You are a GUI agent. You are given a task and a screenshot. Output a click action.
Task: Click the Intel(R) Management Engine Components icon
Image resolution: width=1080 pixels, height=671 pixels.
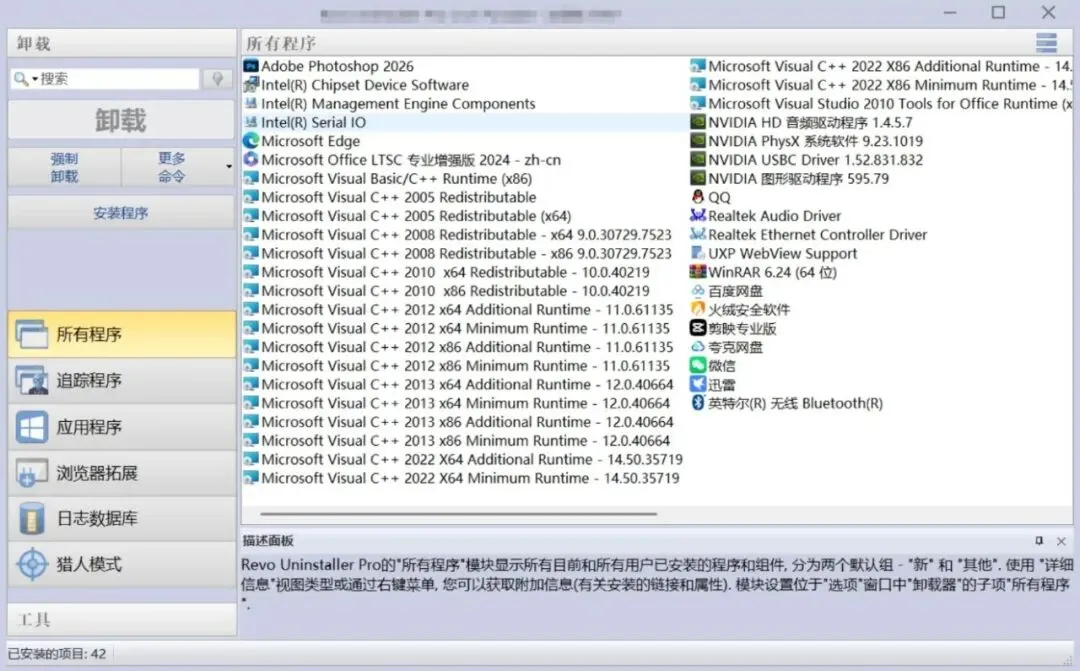coord(251,103)
